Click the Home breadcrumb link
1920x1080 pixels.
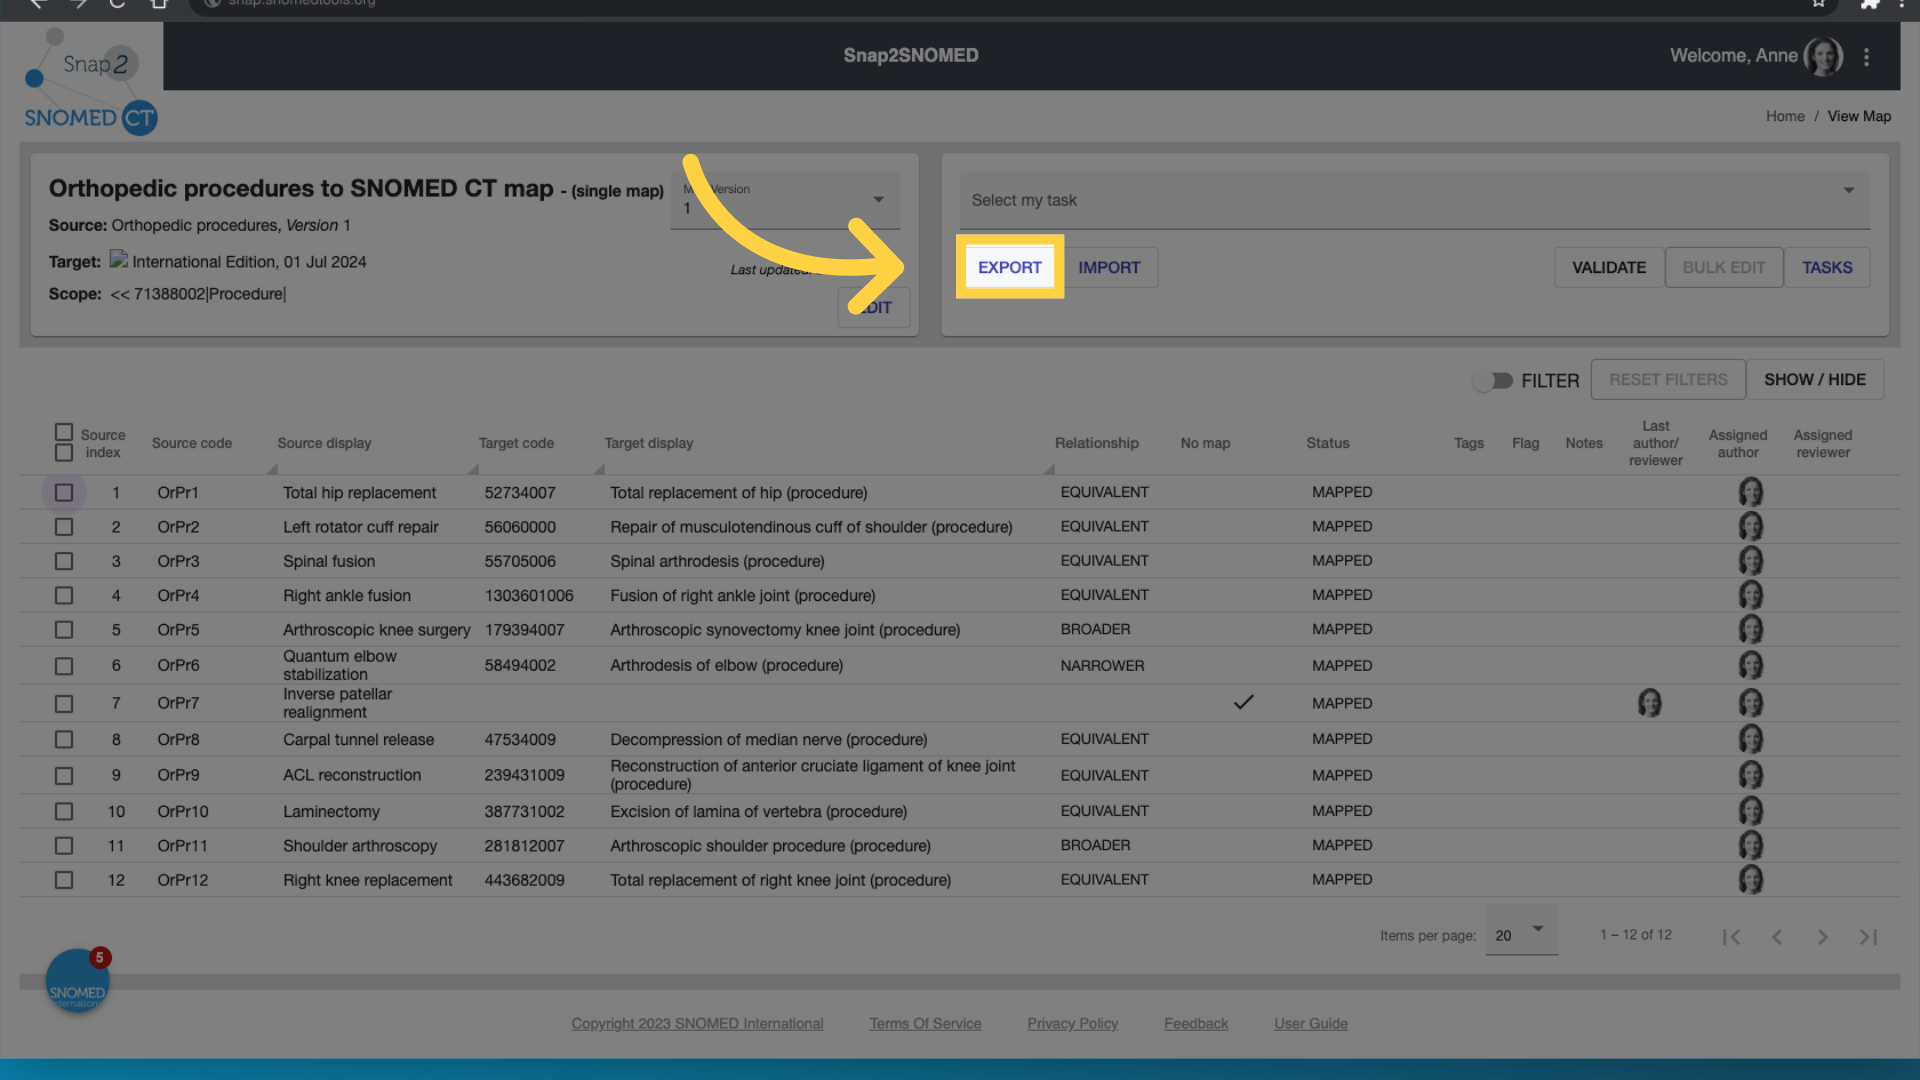1785,116
